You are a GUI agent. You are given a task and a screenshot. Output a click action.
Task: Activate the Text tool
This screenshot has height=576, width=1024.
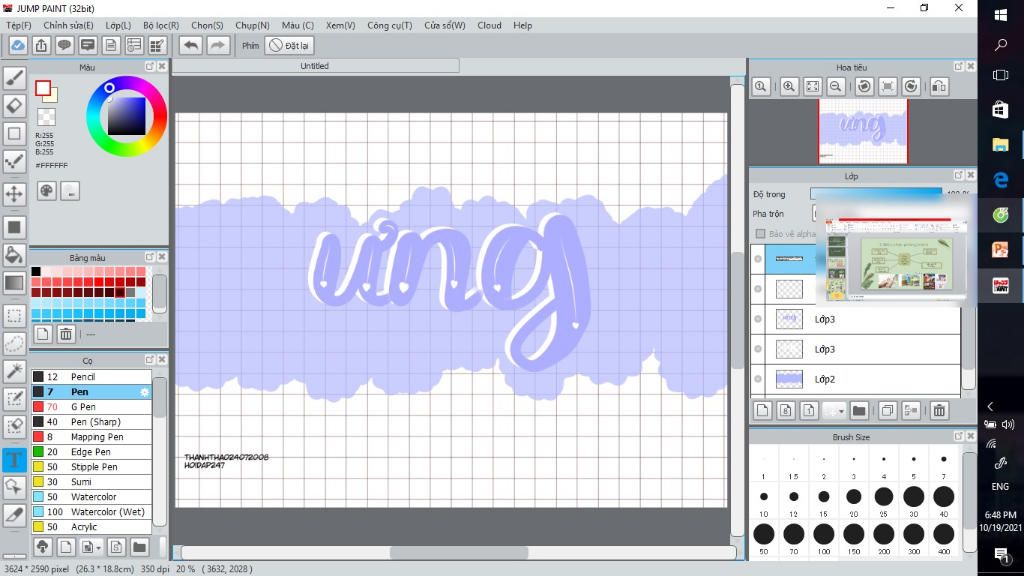(x=14, y=459)
